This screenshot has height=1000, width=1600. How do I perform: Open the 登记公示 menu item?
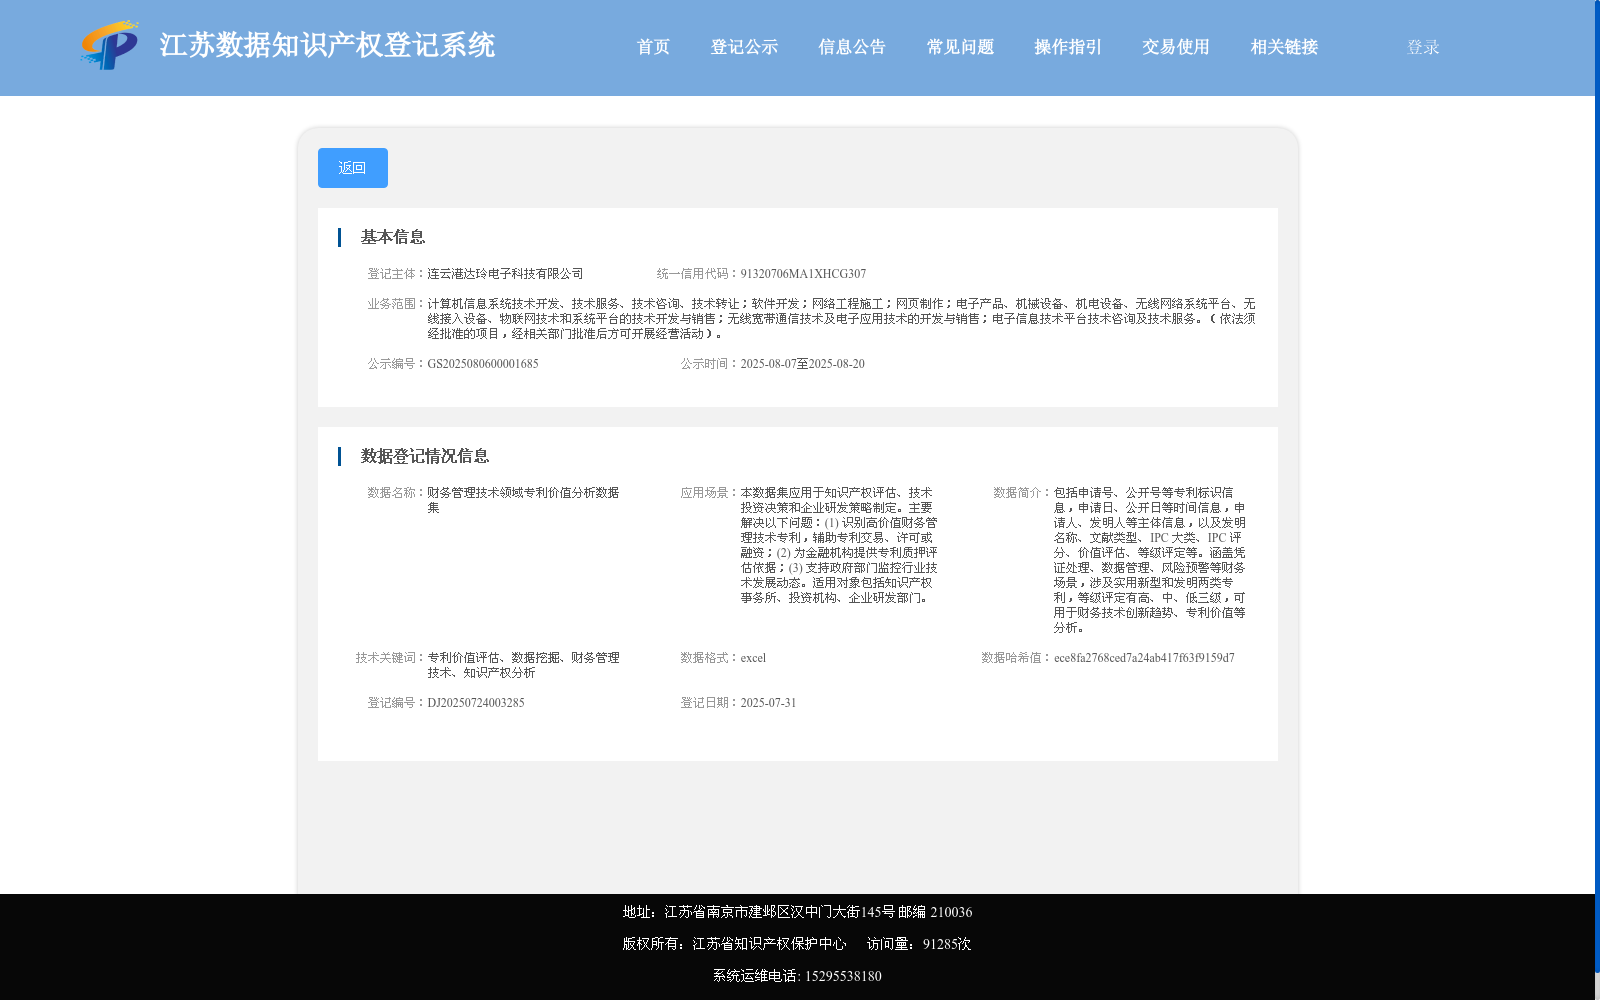(744, 47)
